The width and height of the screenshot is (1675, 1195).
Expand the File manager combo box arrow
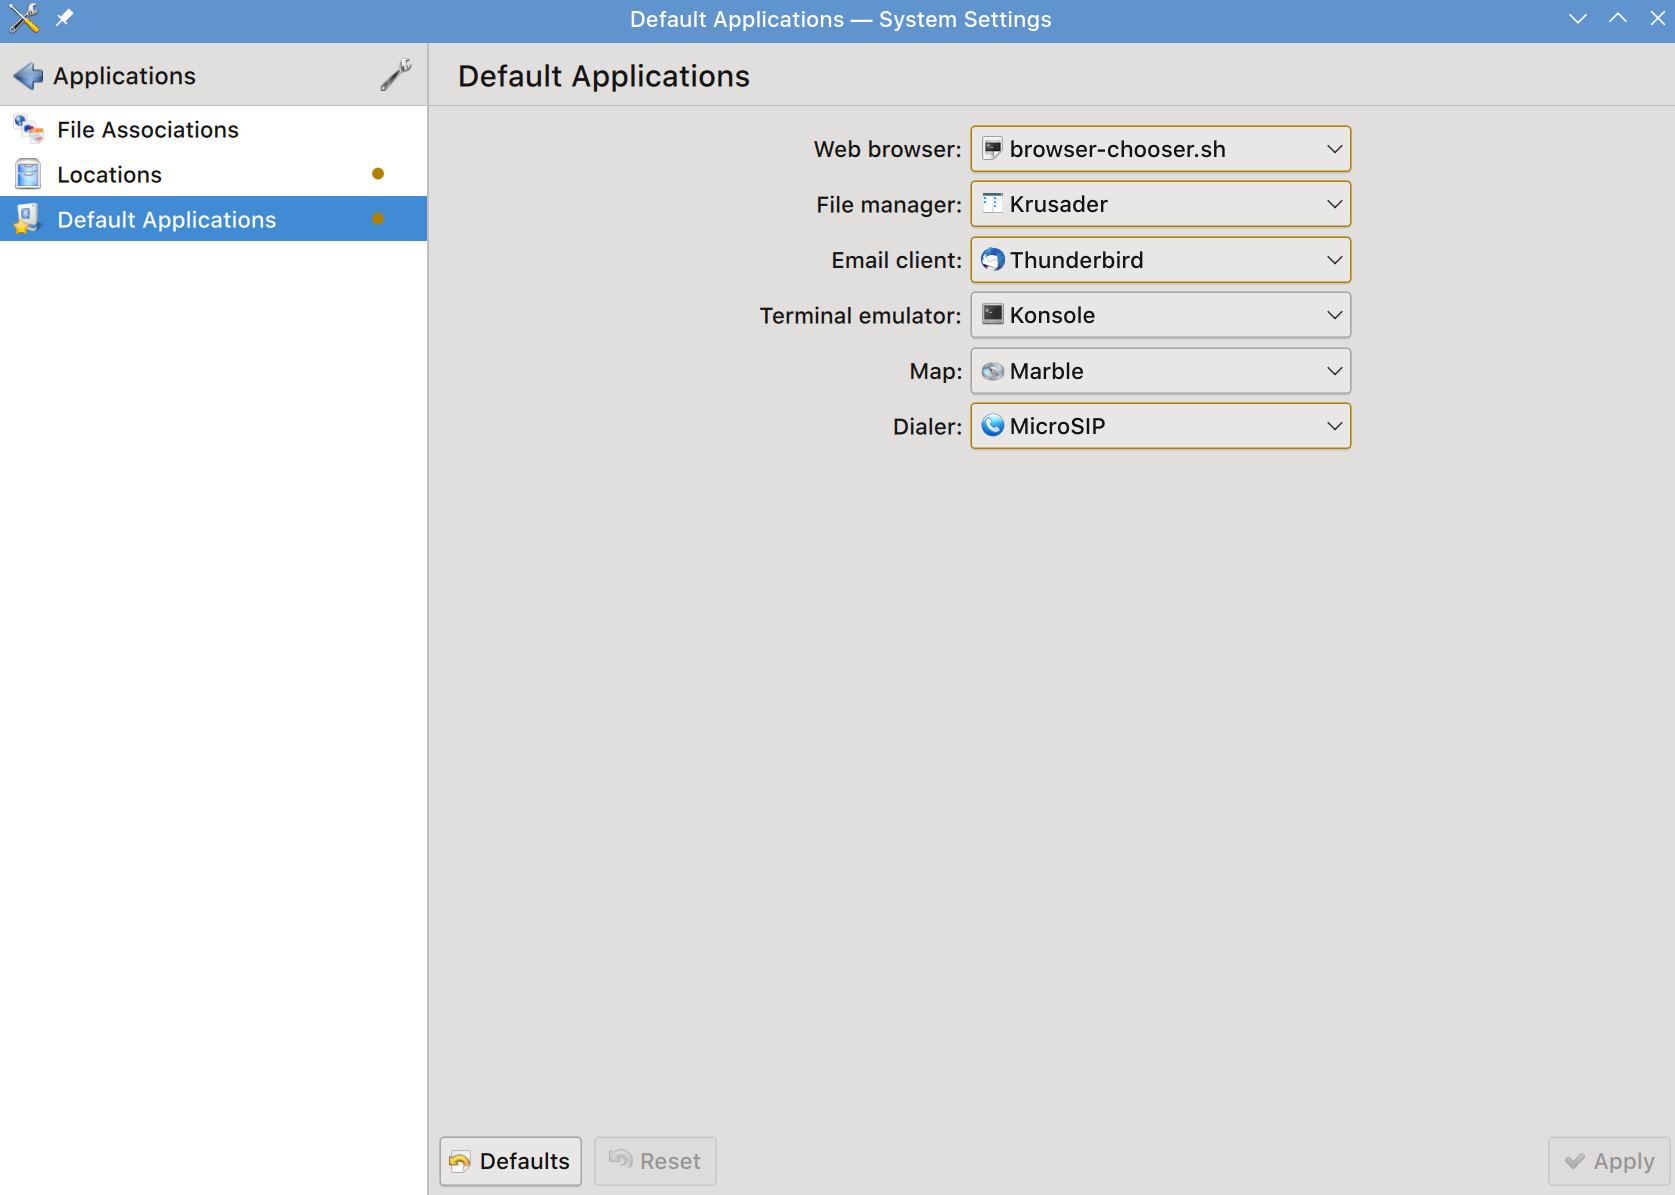pyautogui.click(x=1334, y=204)
